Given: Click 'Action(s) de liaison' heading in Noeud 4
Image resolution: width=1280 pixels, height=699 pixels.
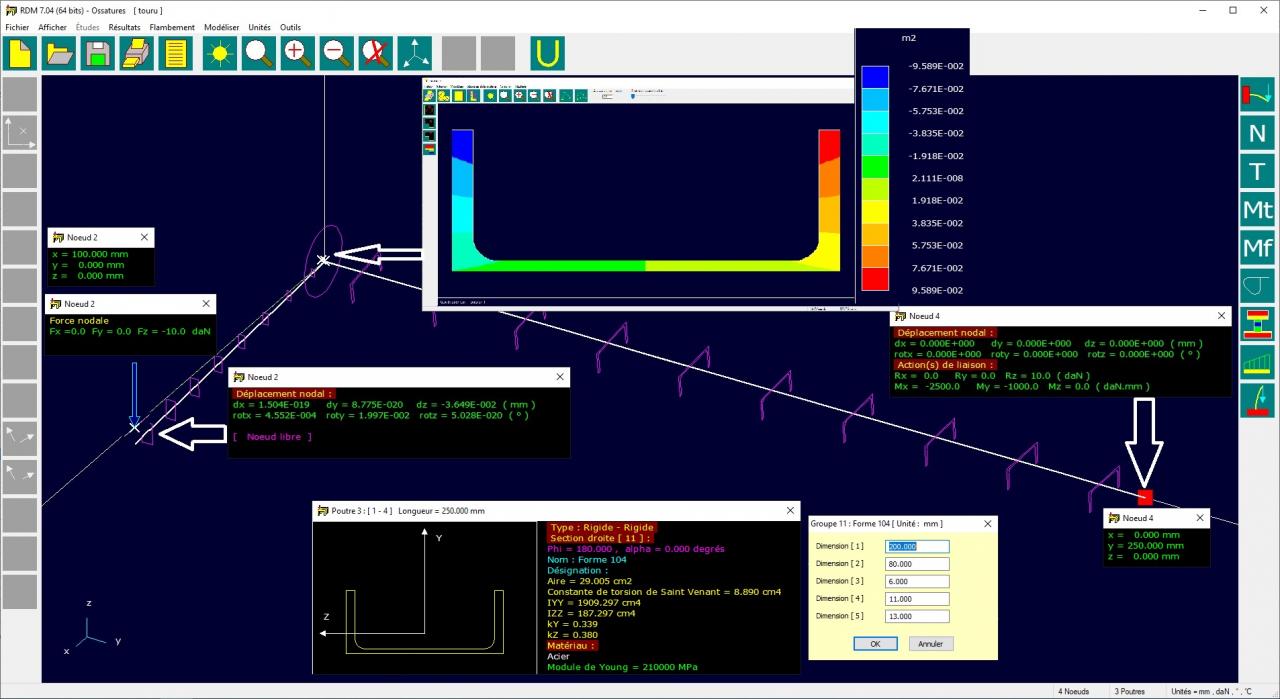Looking at the screenshot, I should coord(945,365).
